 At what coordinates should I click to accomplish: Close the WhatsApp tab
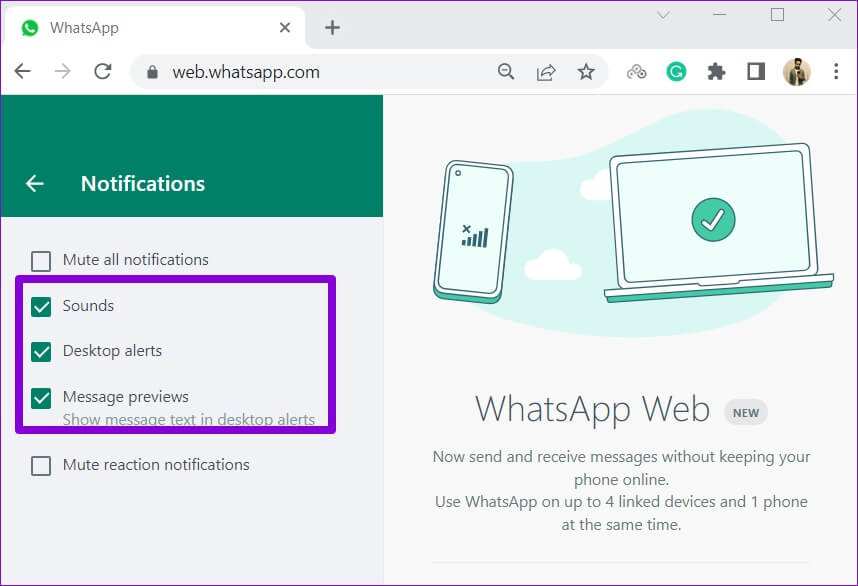(x=285, y=27)
